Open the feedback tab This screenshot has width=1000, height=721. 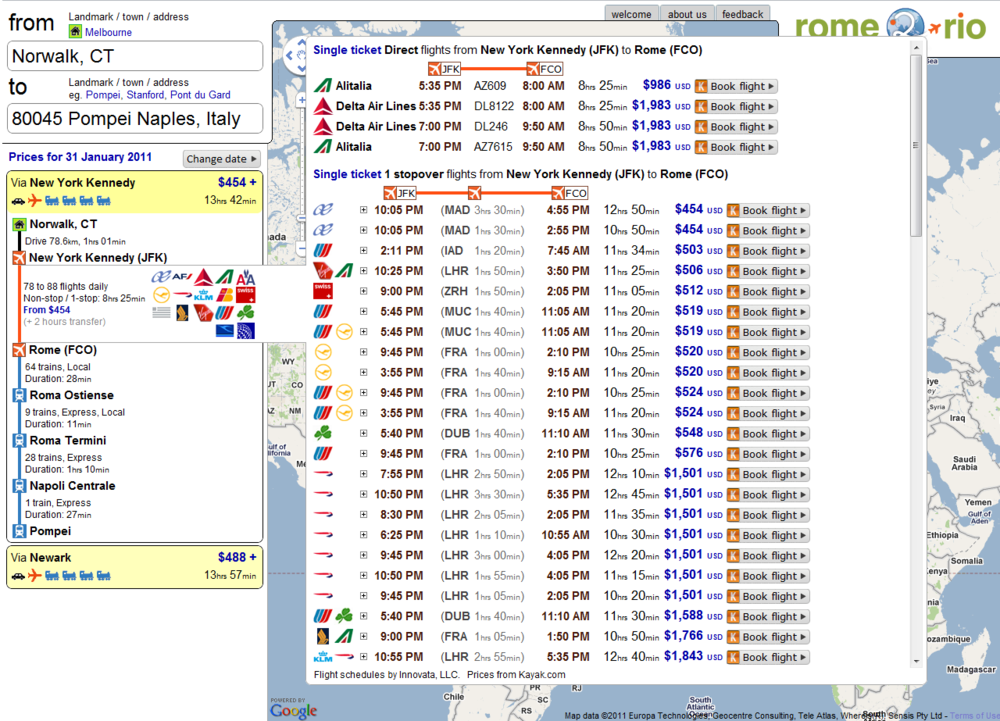pos(742,14)
